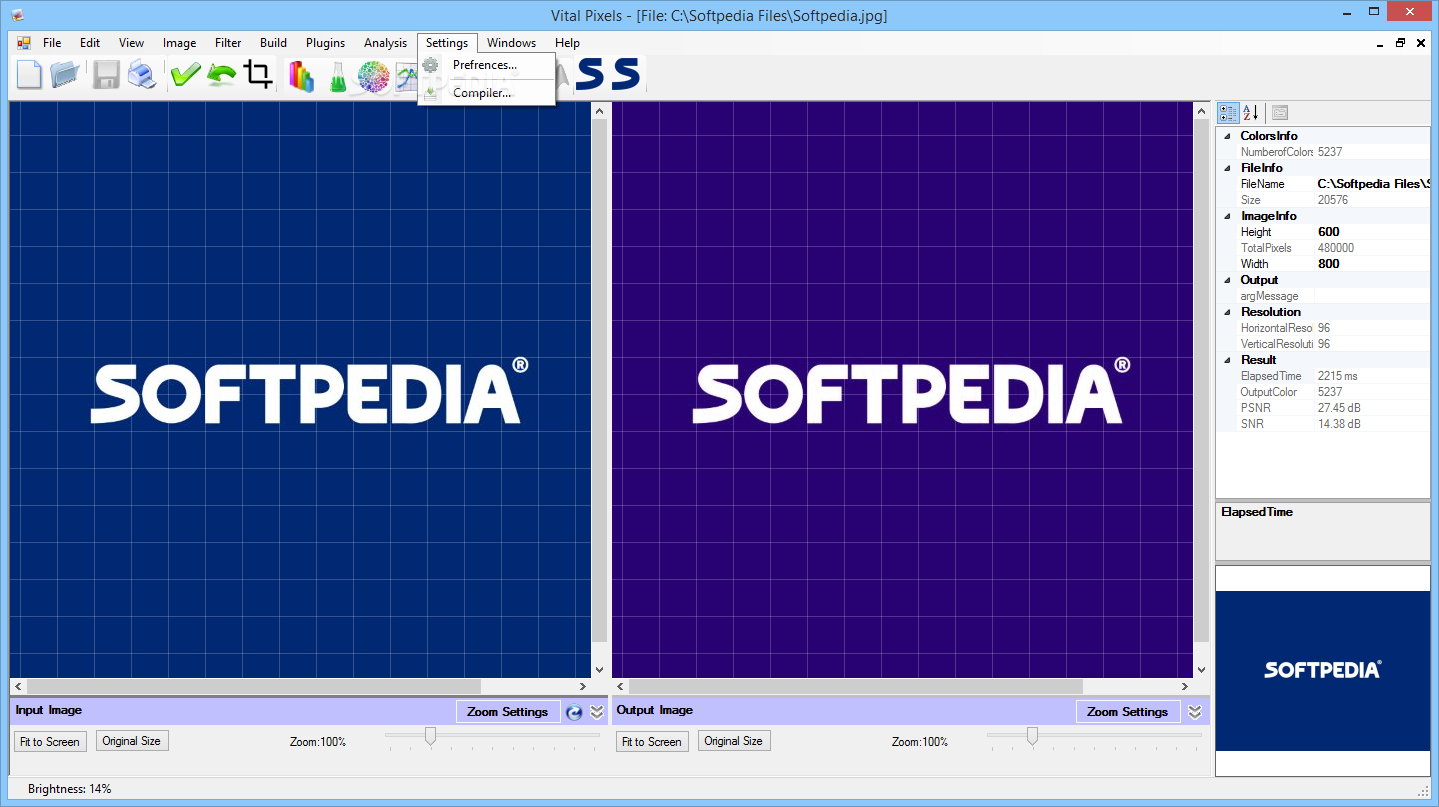Open the Build menu
The width and height of the screenshot is (1439, 807).
[x=273, y=43]
